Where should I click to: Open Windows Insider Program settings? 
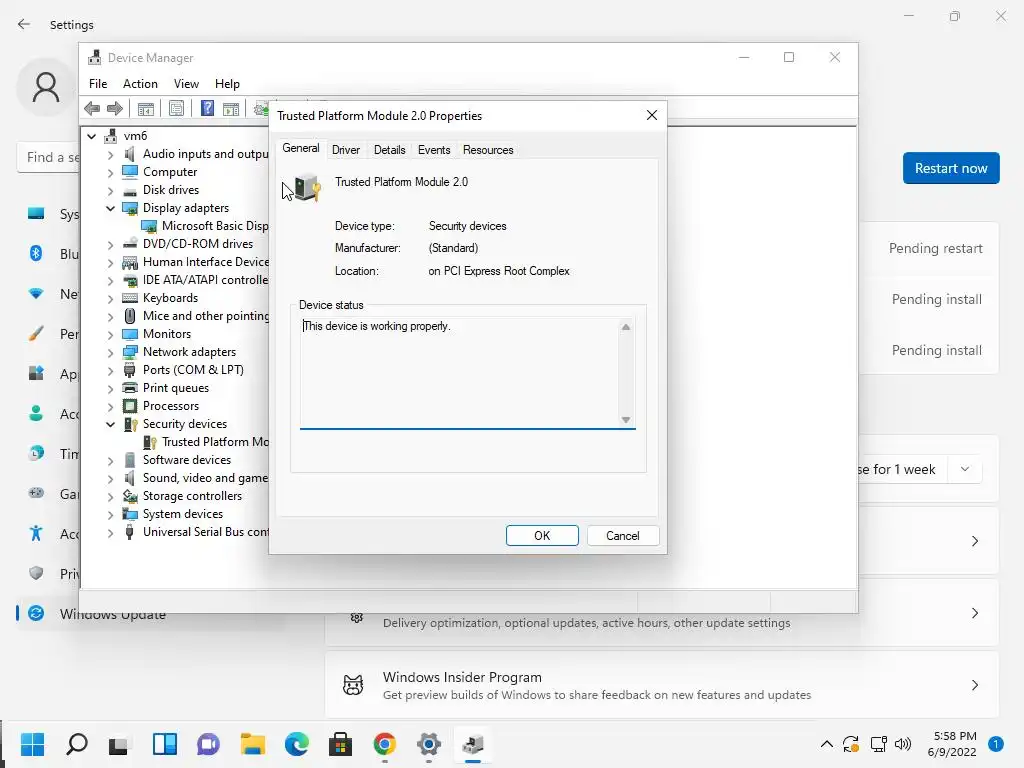[x=662, y=685]
